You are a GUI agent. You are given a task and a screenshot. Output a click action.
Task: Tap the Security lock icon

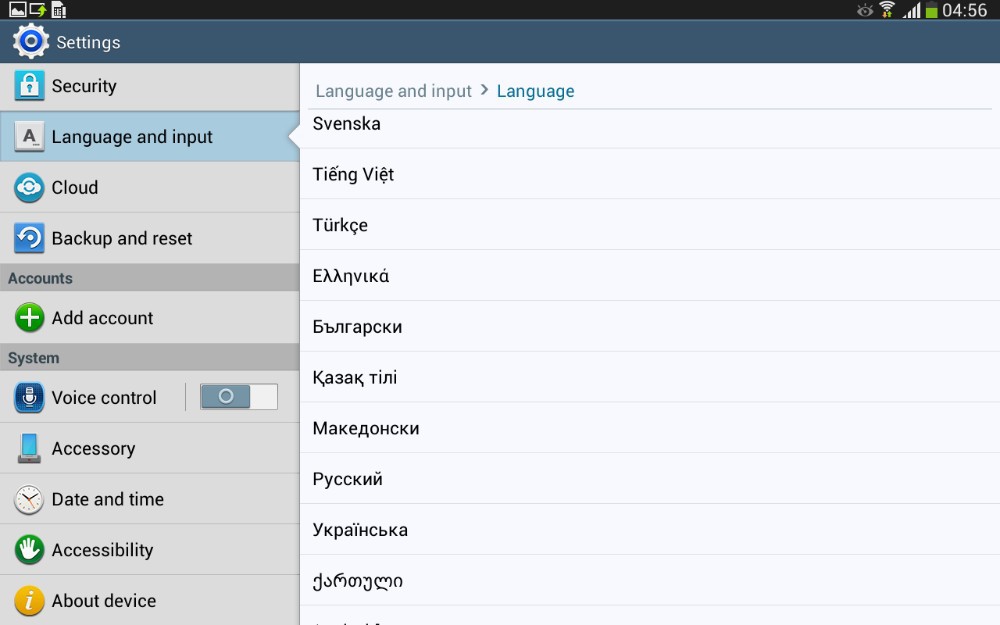tap(29, 86)
